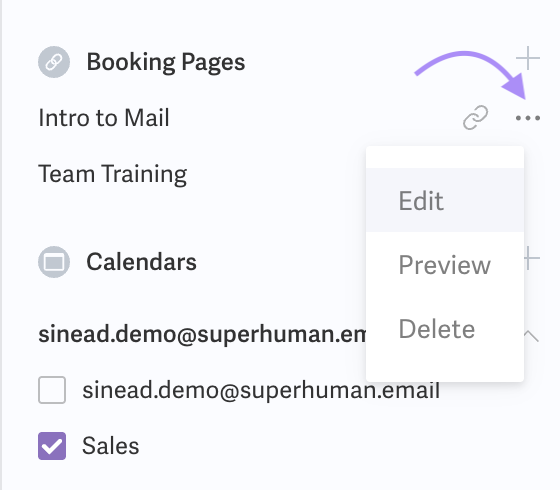Uncheck the Sales calendar checkbox
The height and width of the screenshot is (490, 560).
pyautogui.click(x=52, y=446)
